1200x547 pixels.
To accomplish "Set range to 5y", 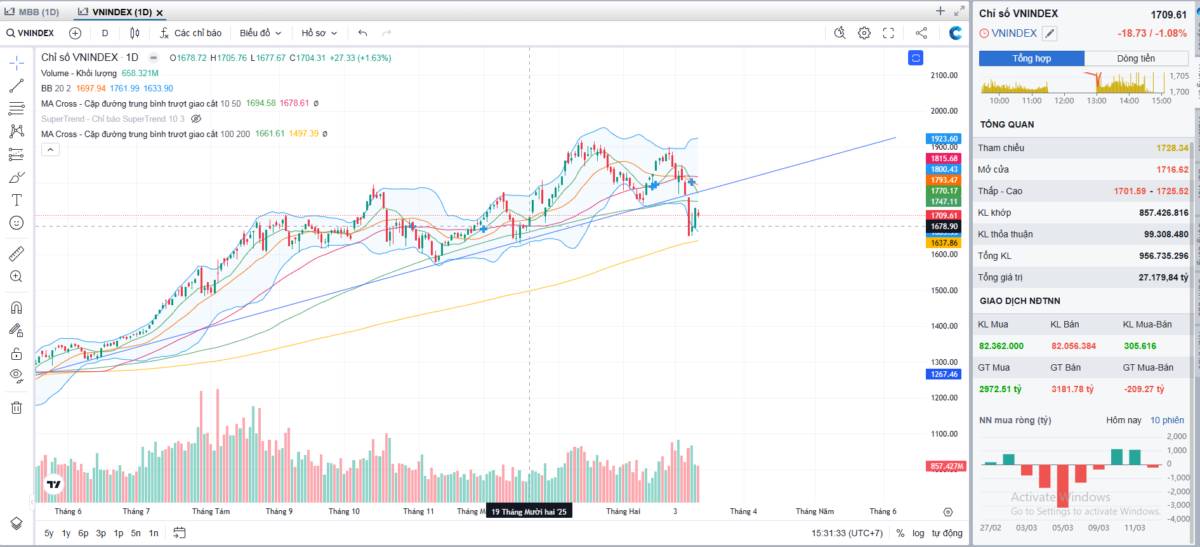I will coord(49,533).
